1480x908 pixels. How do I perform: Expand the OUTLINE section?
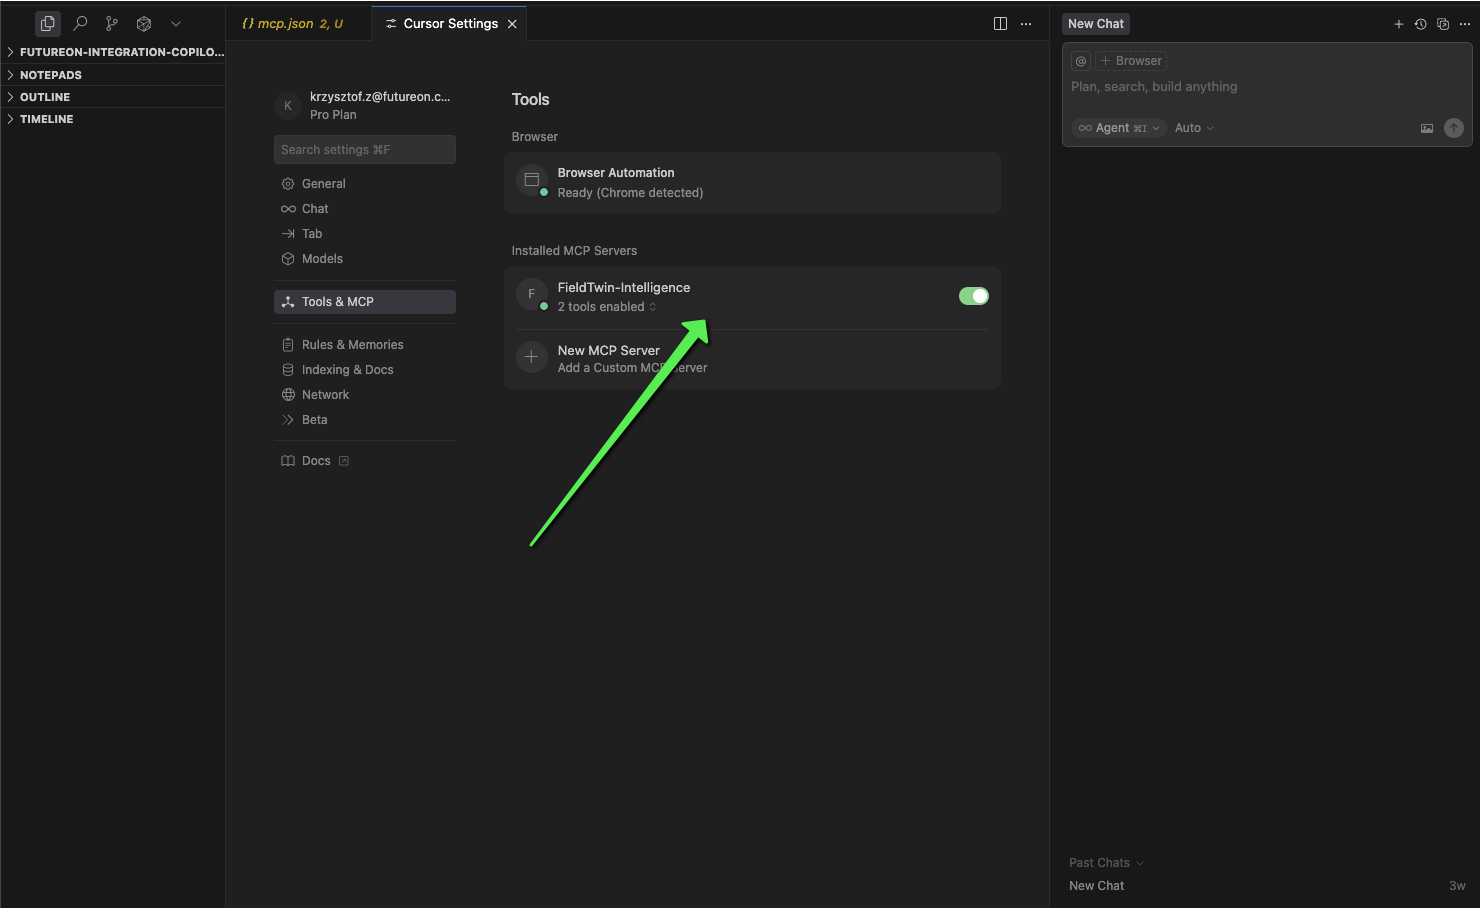click(45, 97)
